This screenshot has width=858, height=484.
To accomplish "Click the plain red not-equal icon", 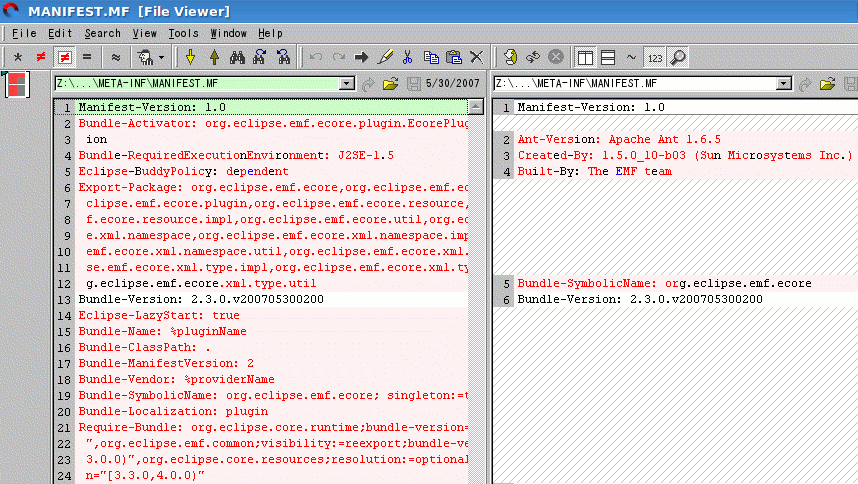I will [41, 57].
